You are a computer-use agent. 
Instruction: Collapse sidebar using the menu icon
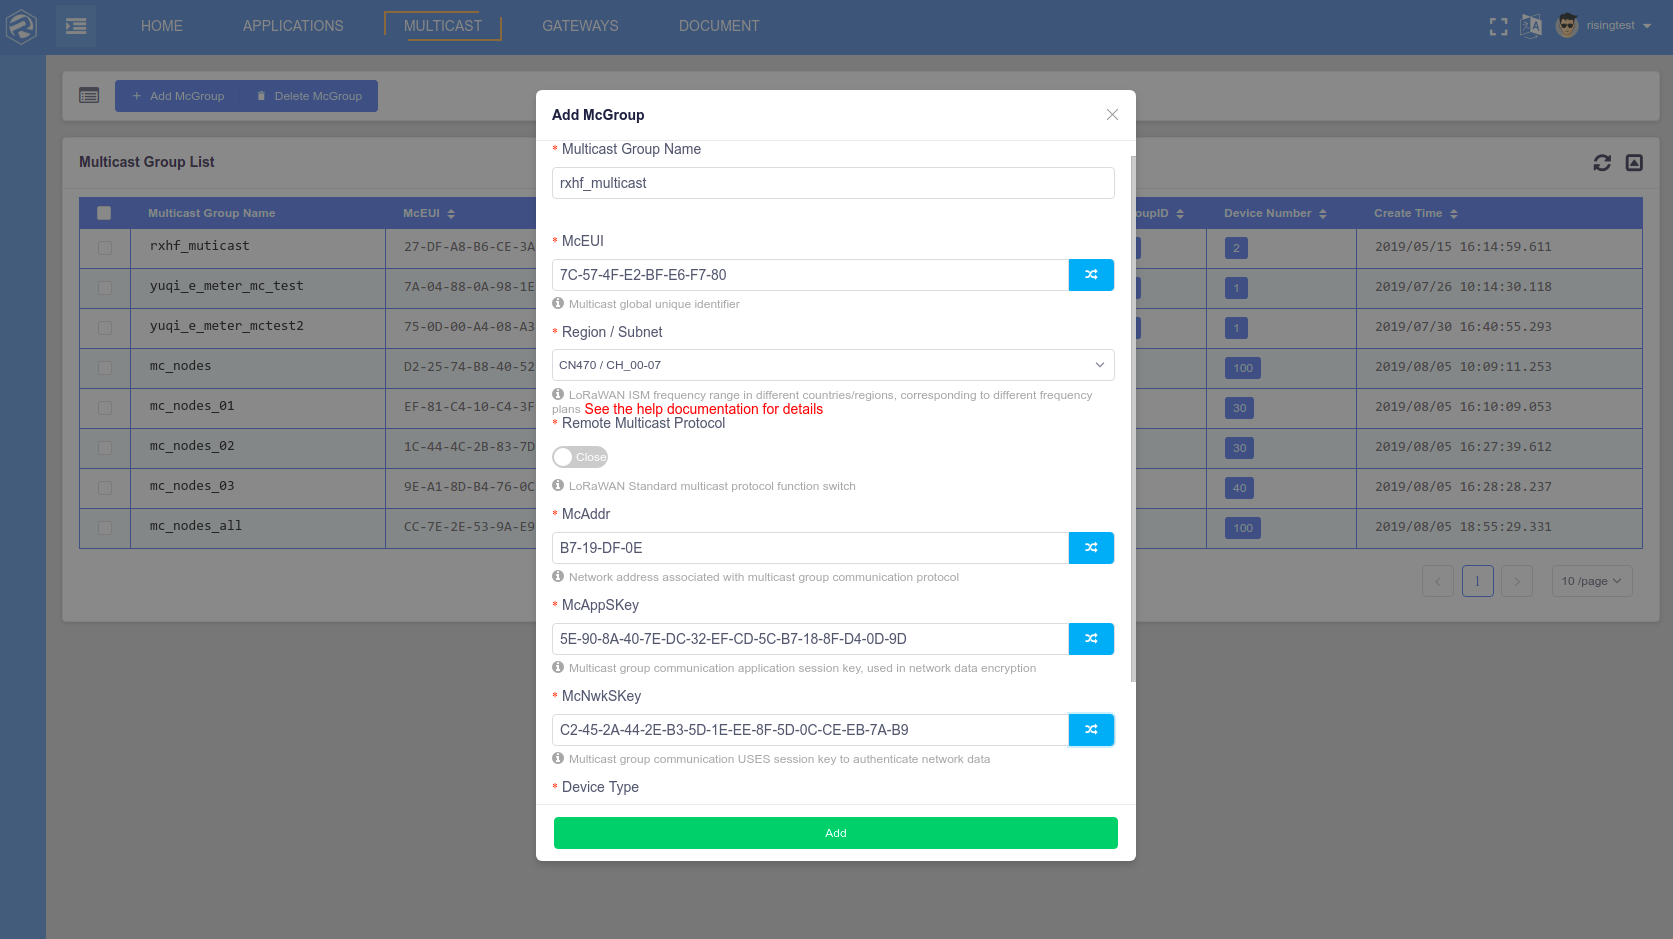coord(76,26)
